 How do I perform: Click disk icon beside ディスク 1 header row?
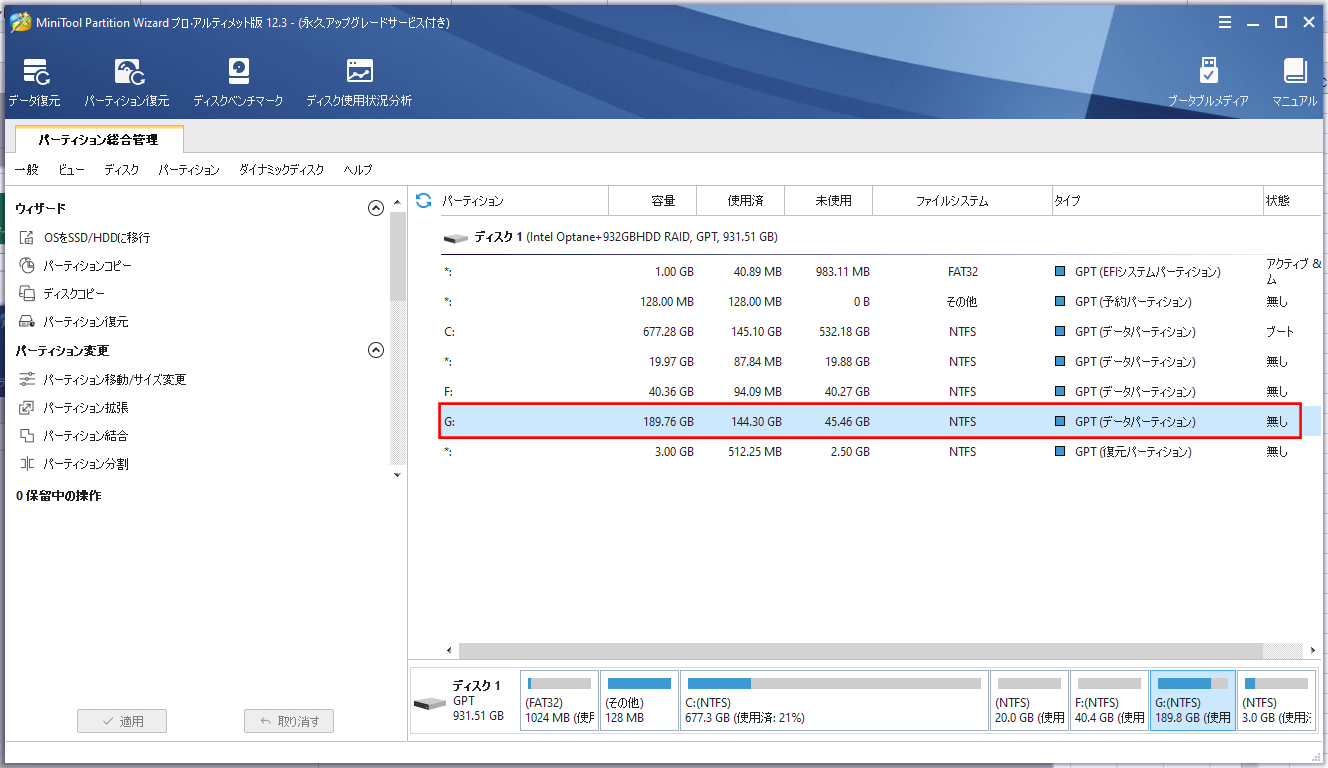(x=455, y=238)
